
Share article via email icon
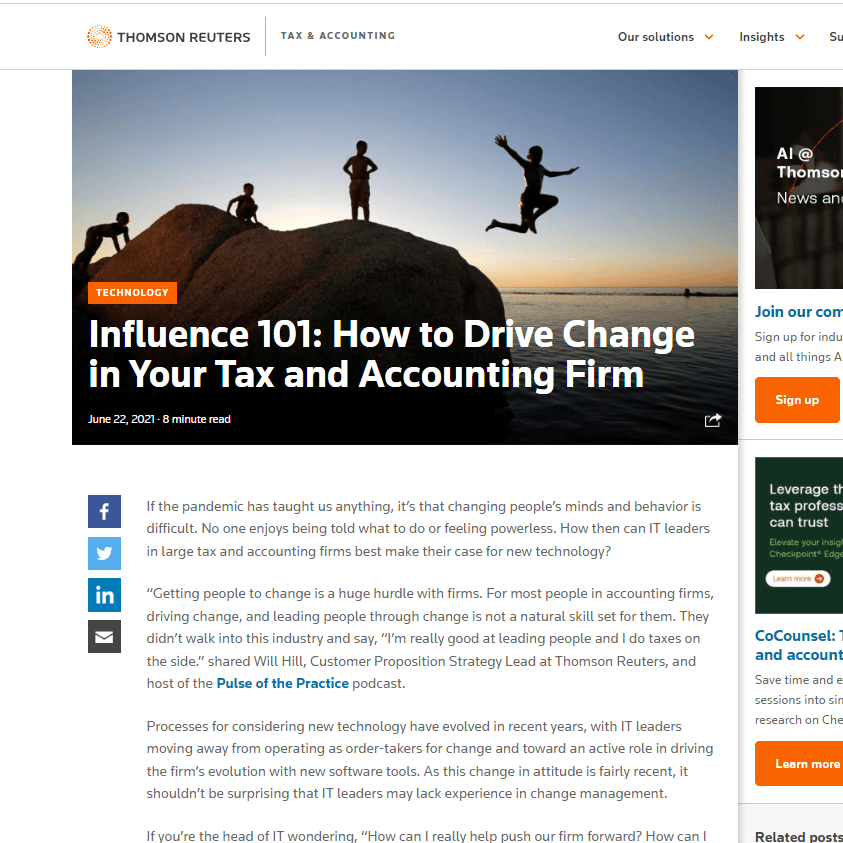[104, 637]
